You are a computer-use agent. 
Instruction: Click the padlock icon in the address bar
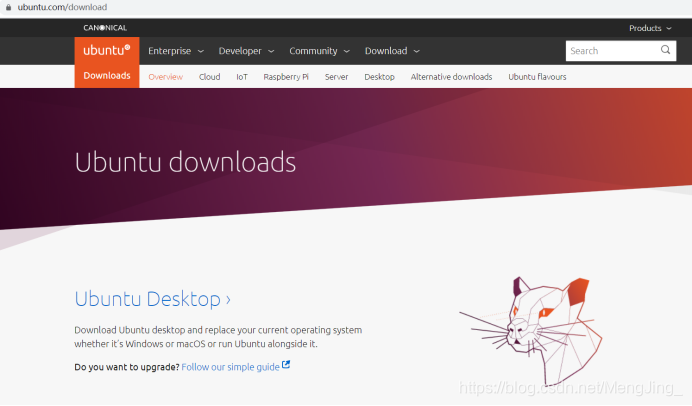click(x=8, y=7)
